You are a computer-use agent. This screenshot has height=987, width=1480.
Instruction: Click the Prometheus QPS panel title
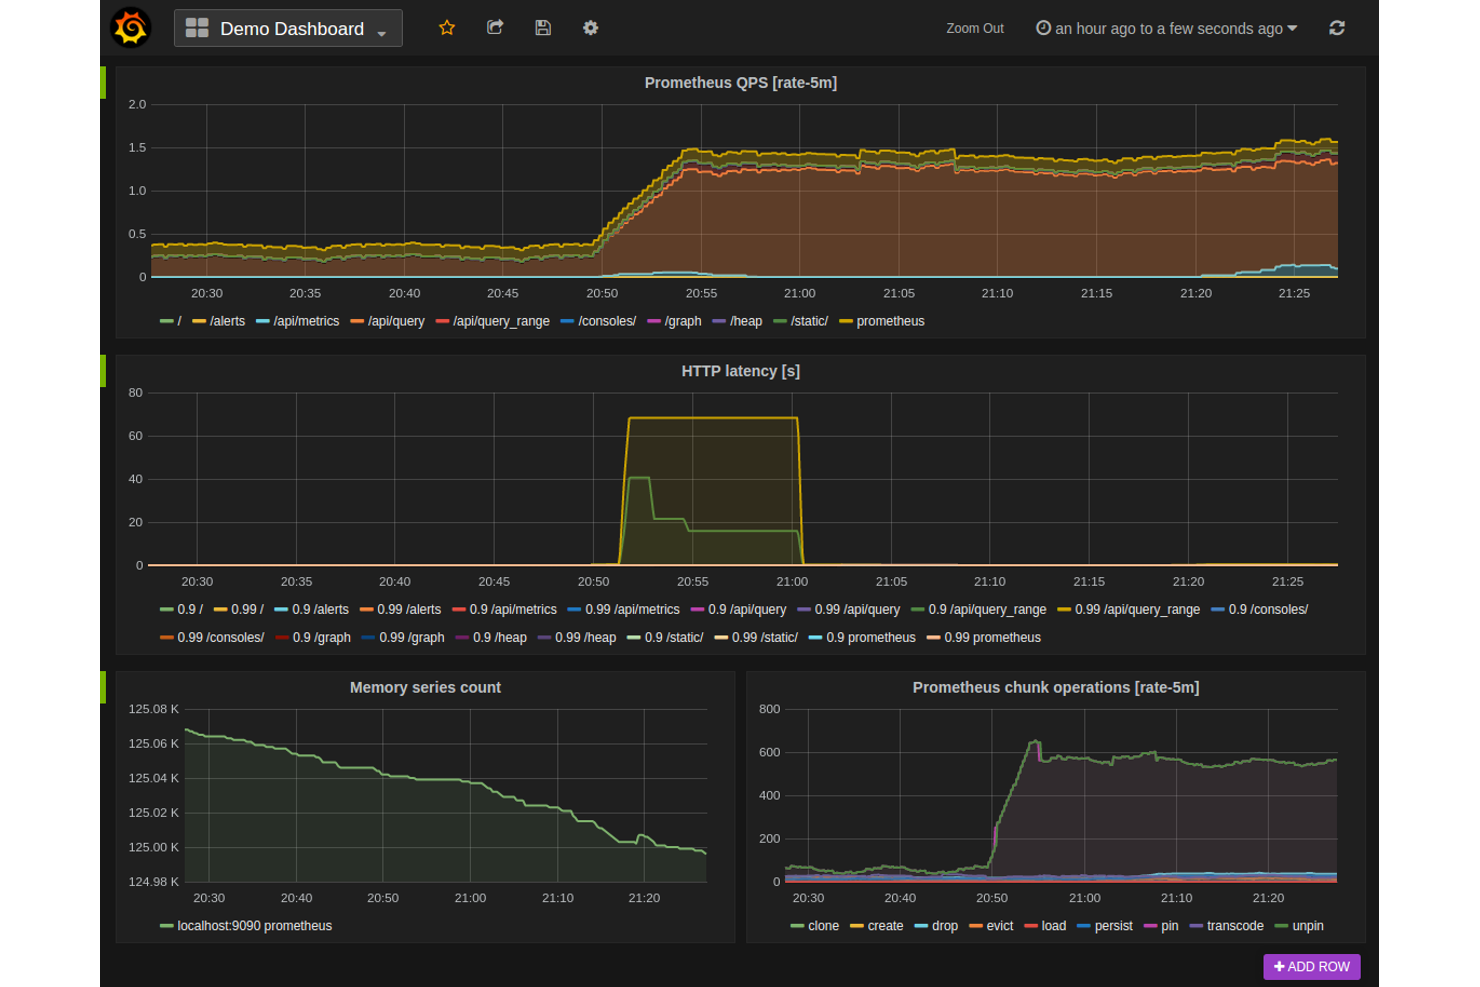pyautogui.click(x=740, y=82)
